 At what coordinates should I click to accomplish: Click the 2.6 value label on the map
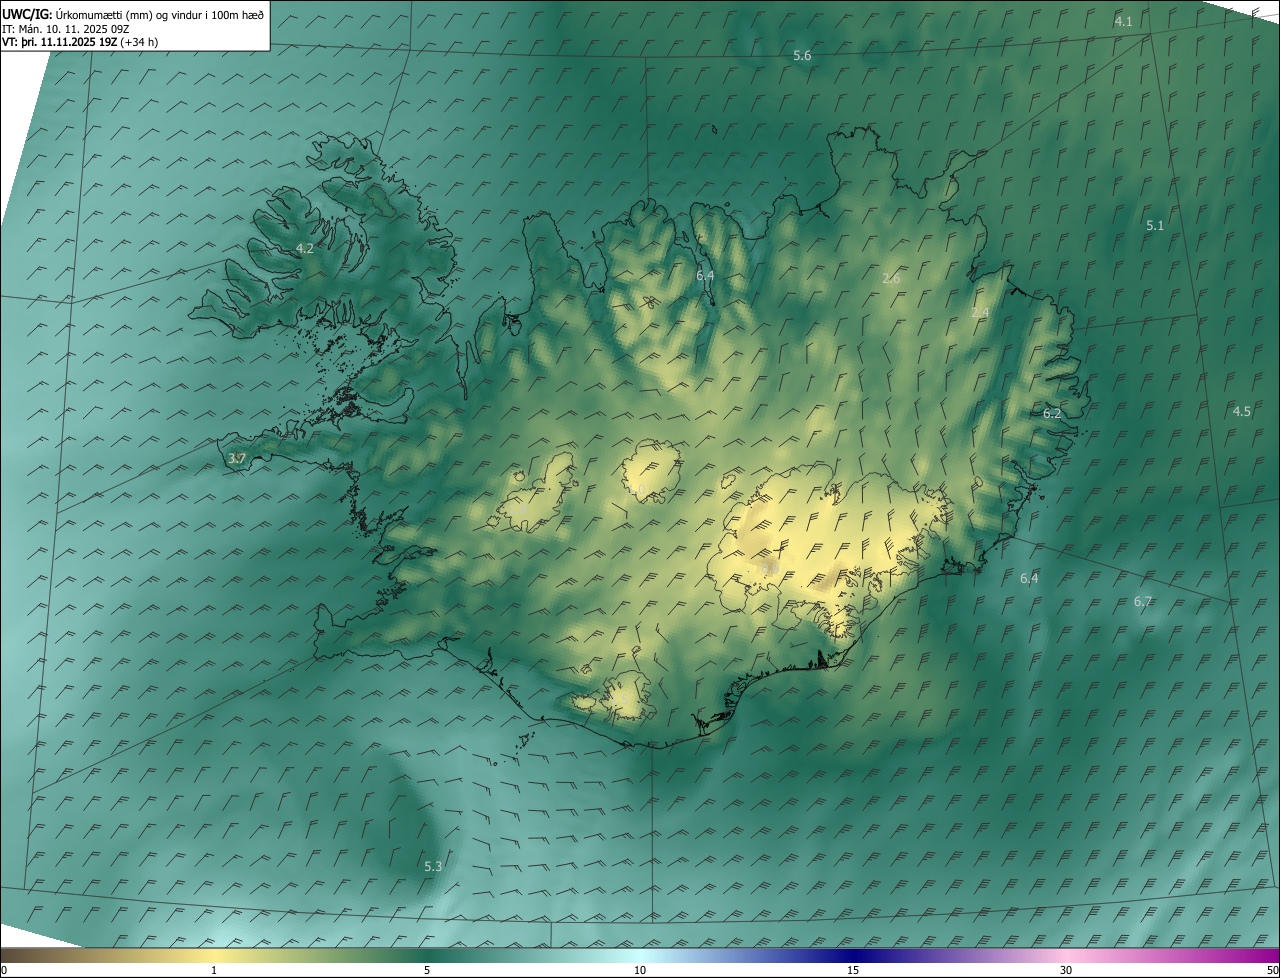point(891,279)
